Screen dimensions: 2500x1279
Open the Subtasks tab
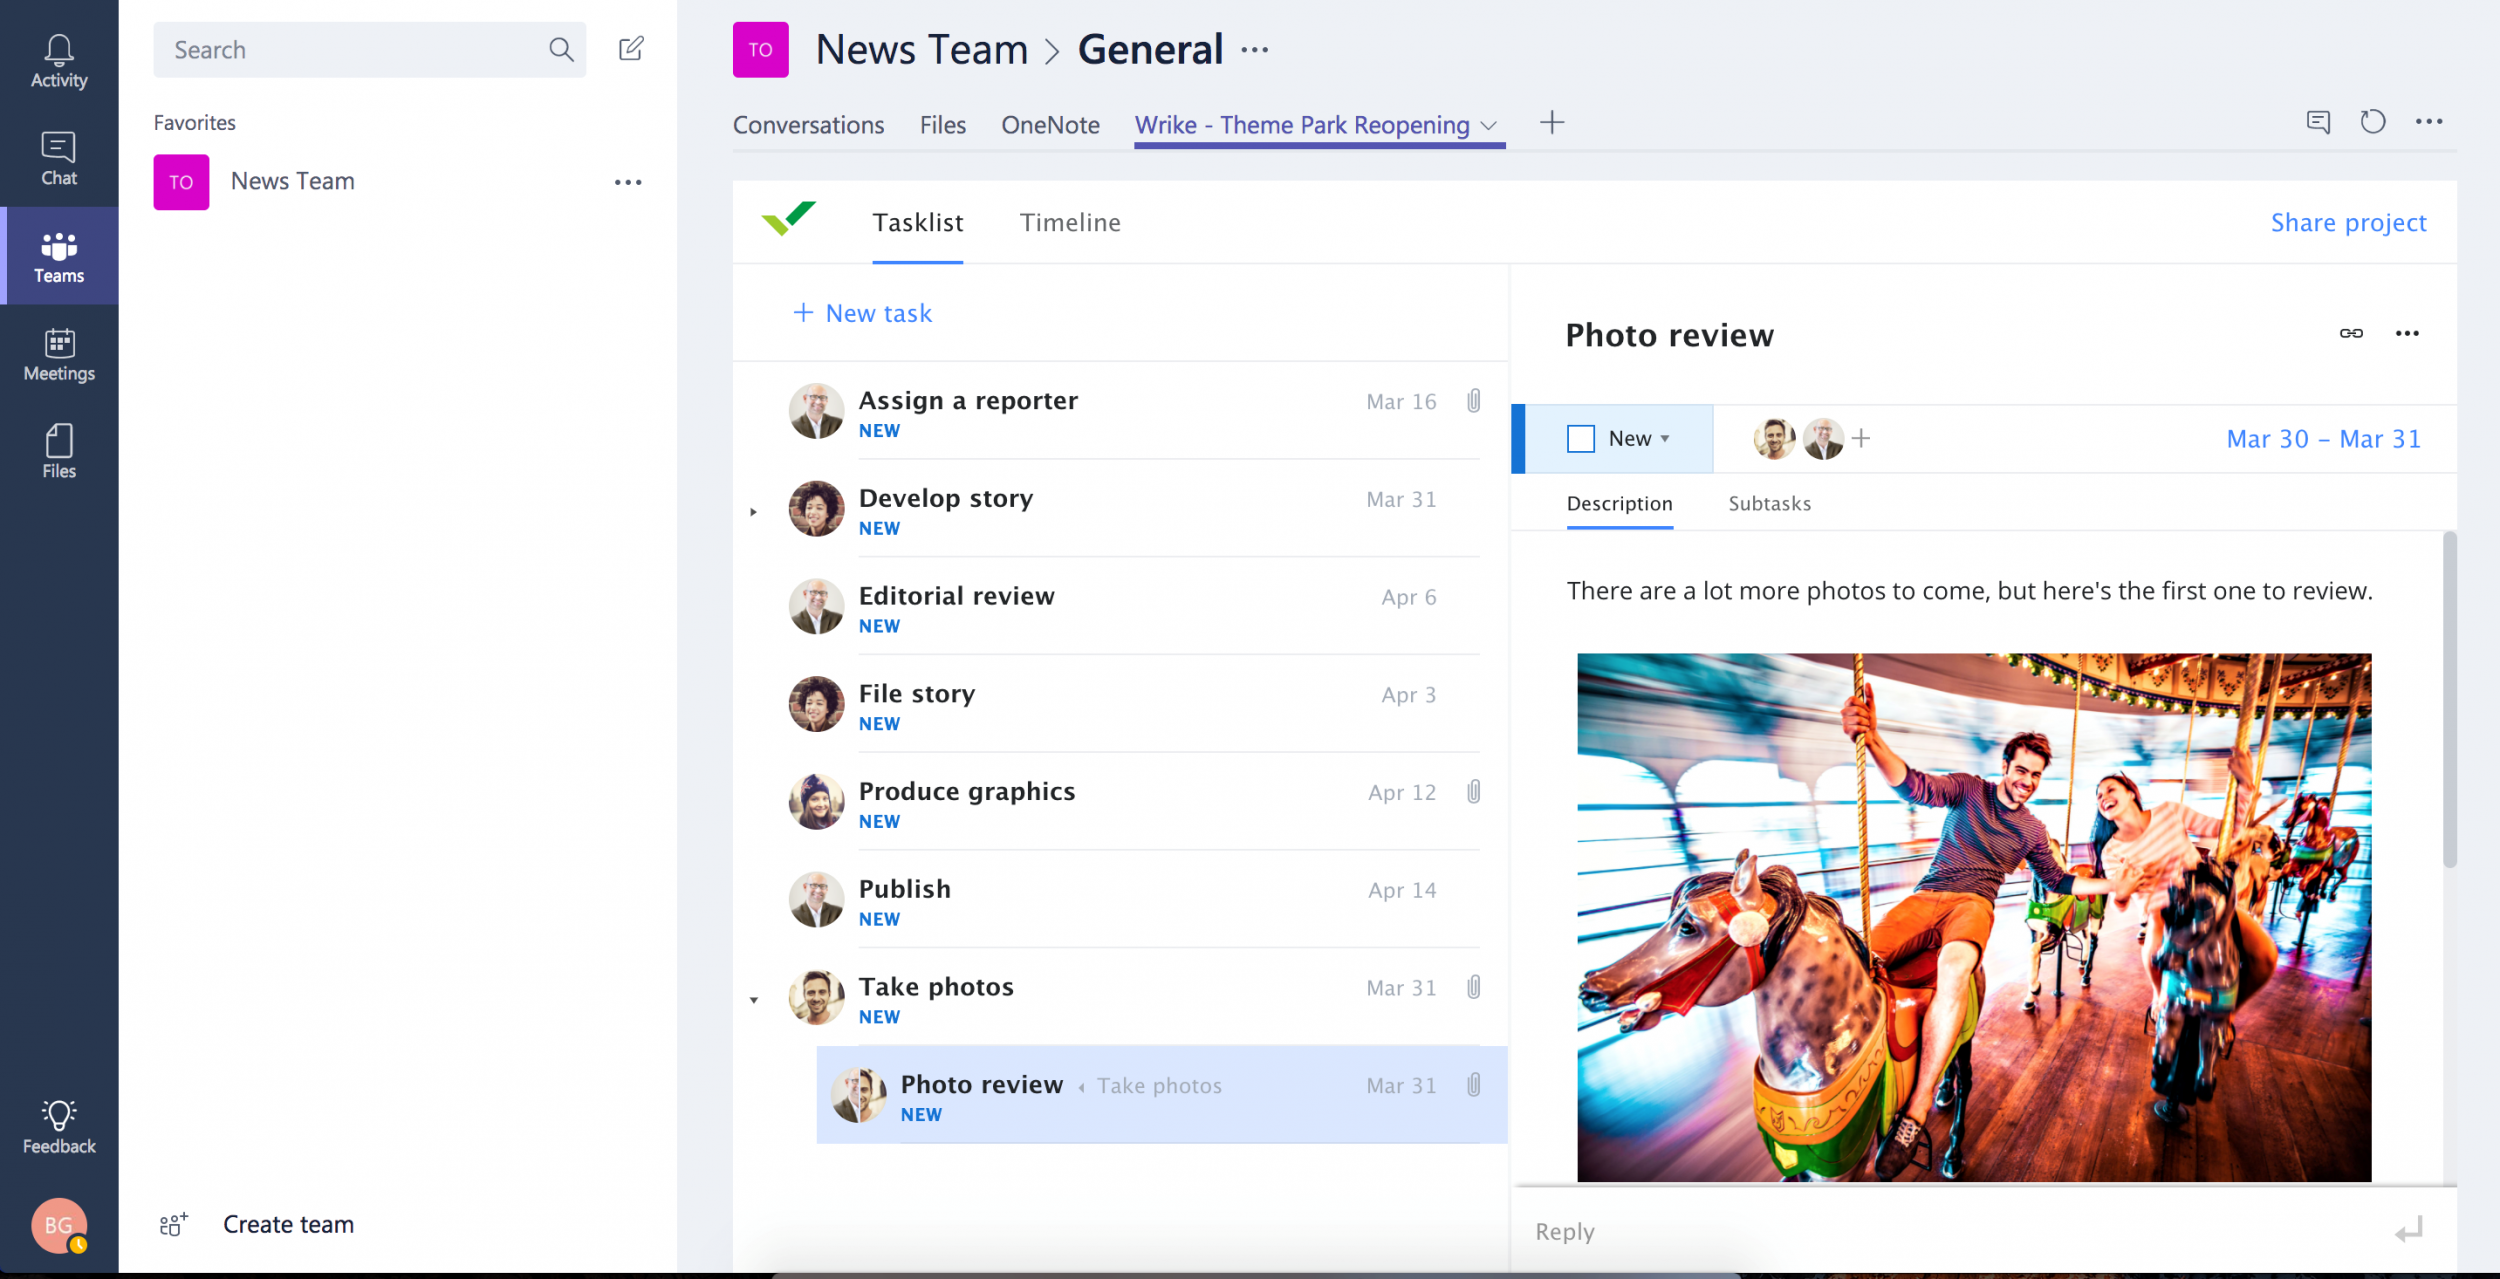tap(1769, 503)
